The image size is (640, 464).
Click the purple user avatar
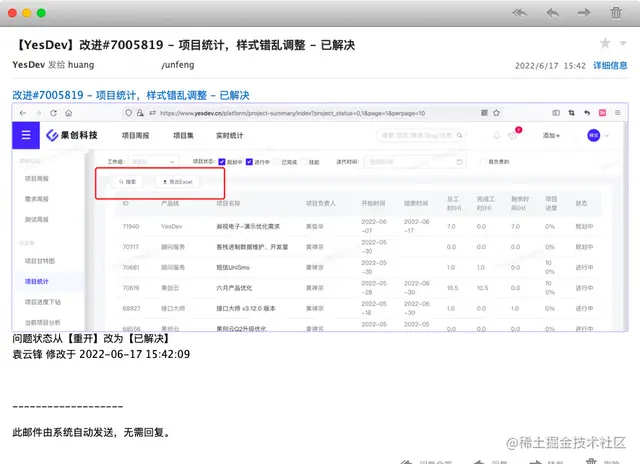click(593, 135)
